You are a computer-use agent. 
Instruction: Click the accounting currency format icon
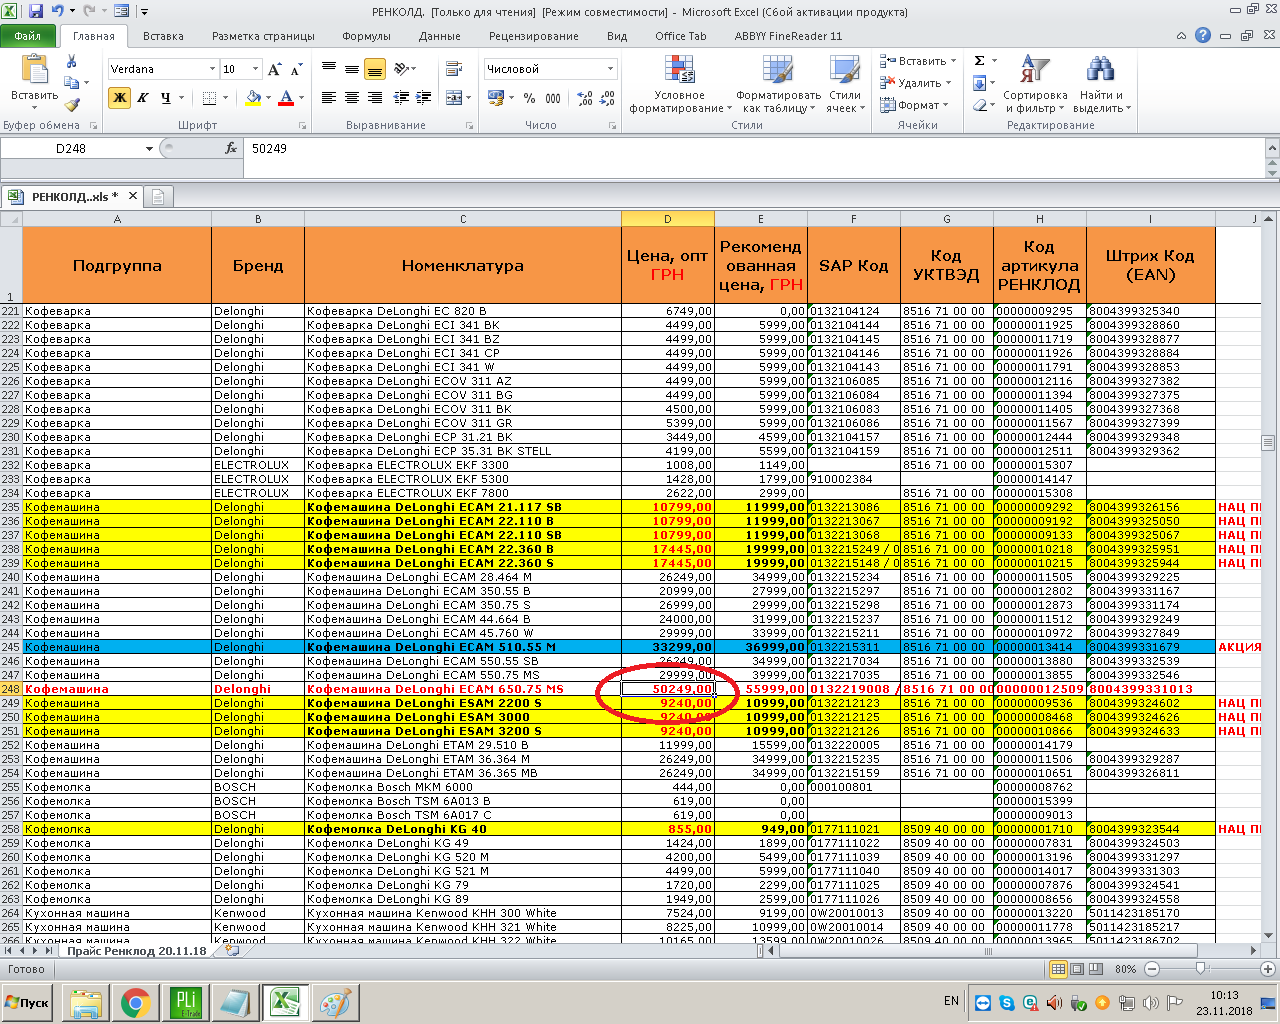point(495,98)
